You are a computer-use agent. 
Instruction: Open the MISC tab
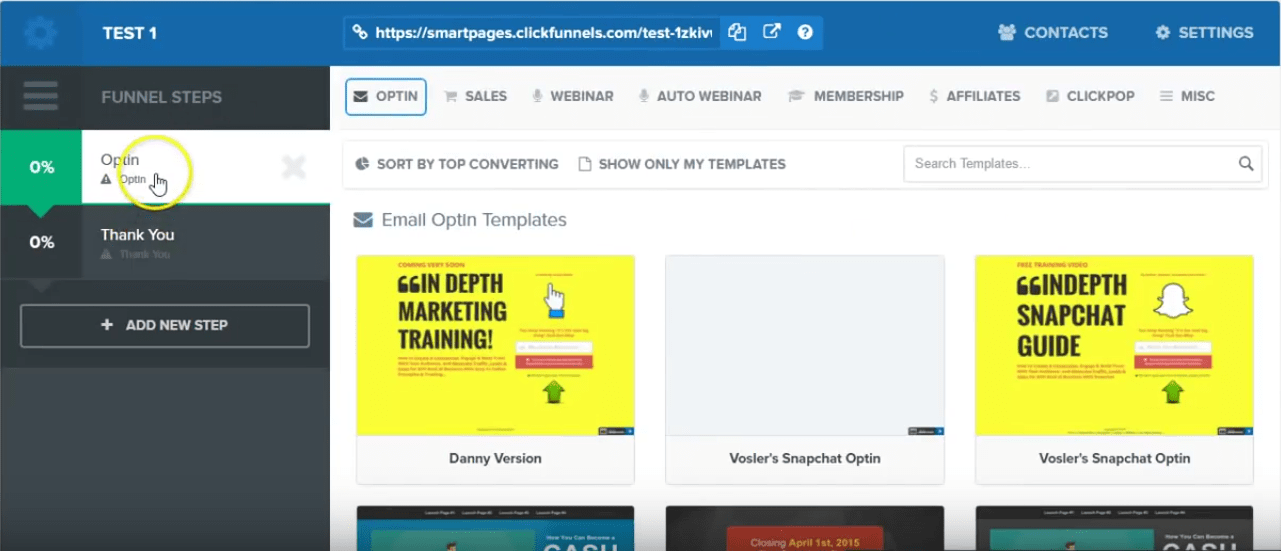[x=1187, y=97]
